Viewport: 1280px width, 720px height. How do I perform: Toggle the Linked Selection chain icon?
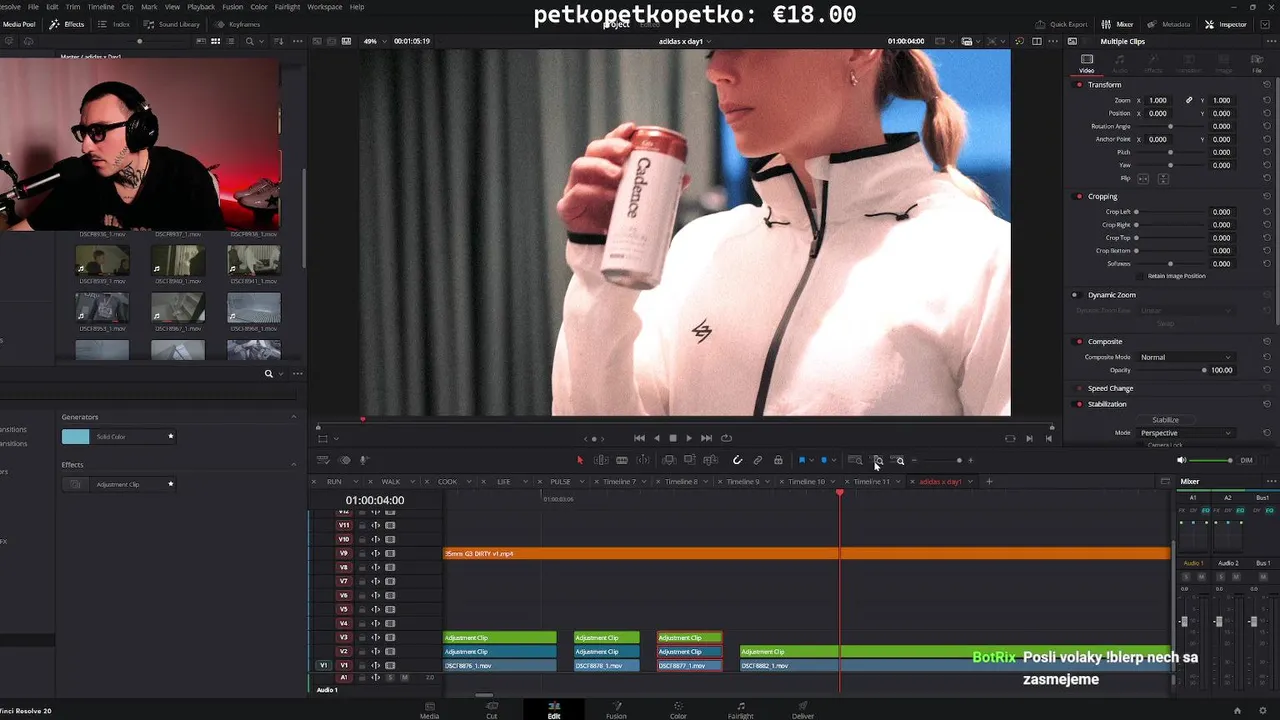tap(758, 460)
